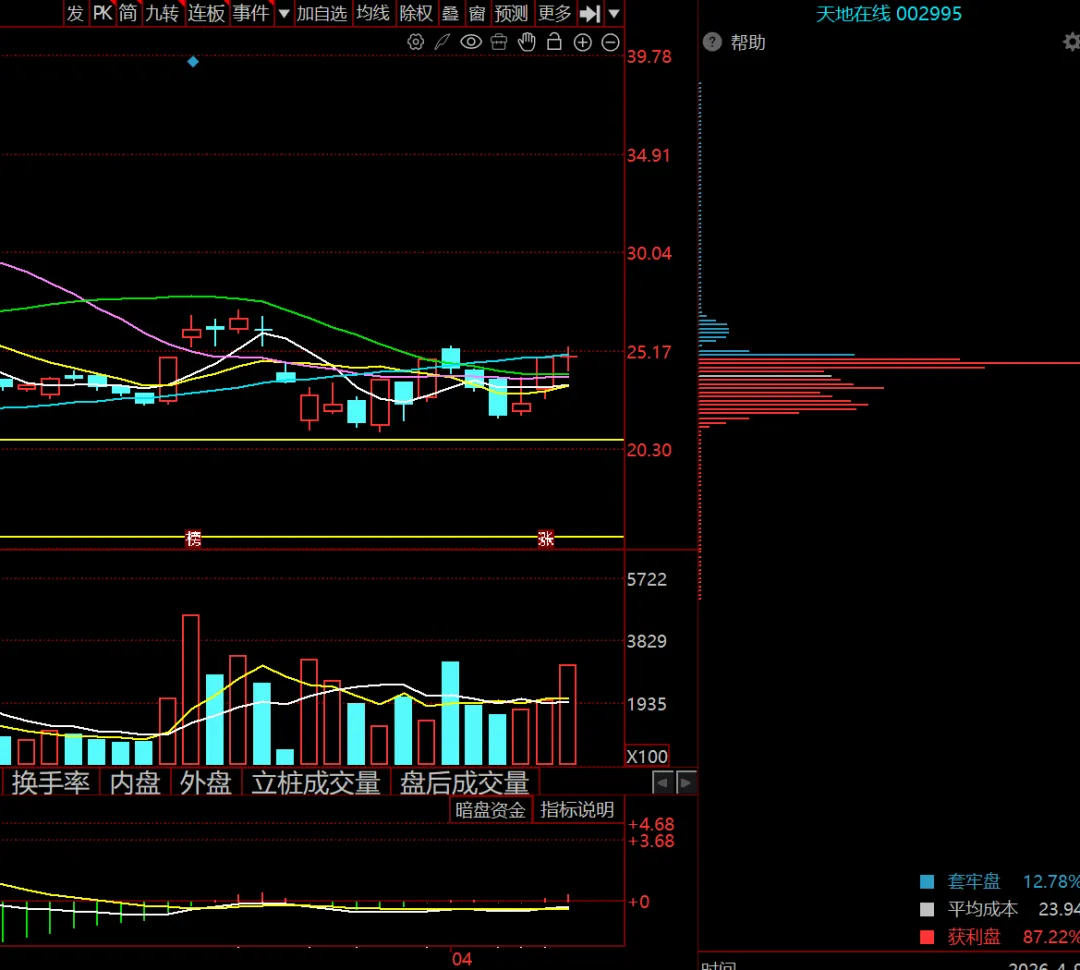The image size is (1080, 970).
Task: Click the help question mark icon
Action: click(712, 42)
